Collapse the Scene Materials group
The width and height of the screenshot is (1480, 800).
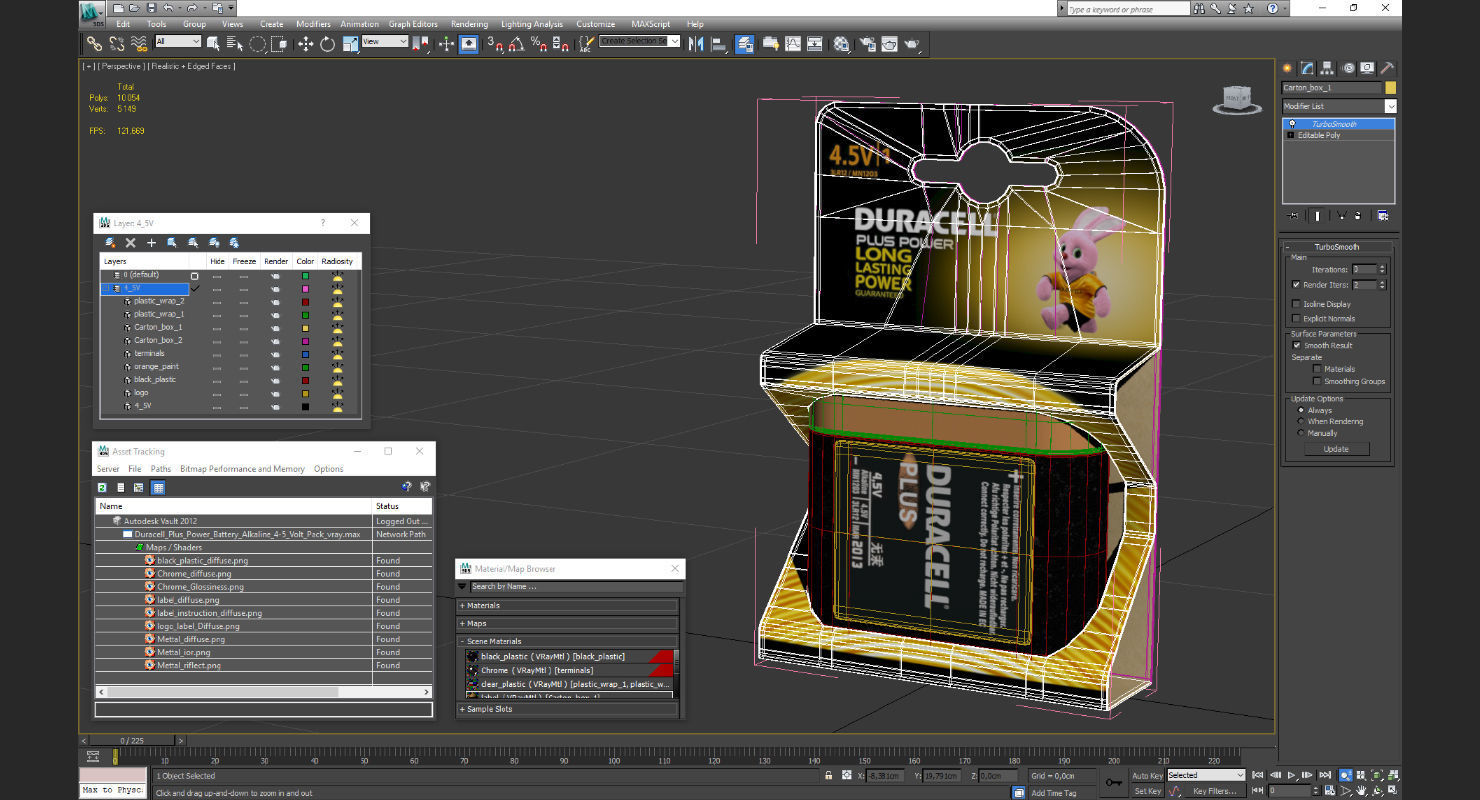(x=568, y=641)
